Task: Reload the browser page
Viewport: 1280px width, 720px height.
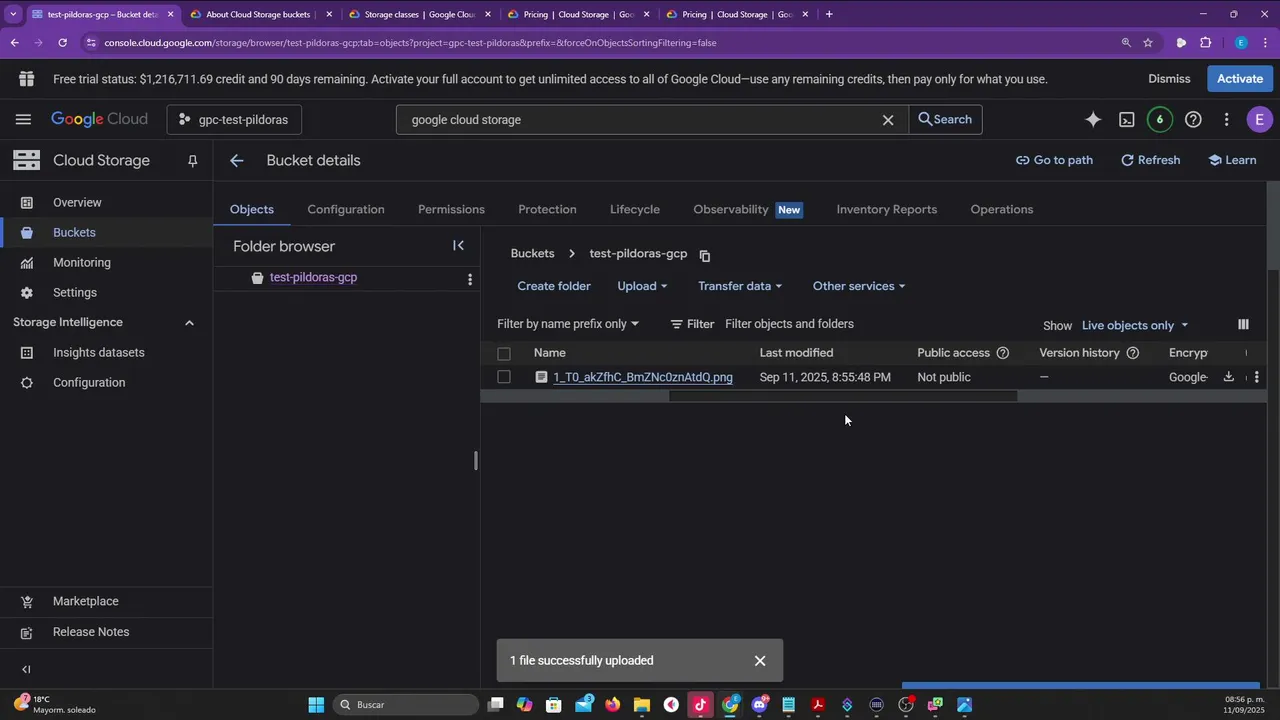Action: 62,42
